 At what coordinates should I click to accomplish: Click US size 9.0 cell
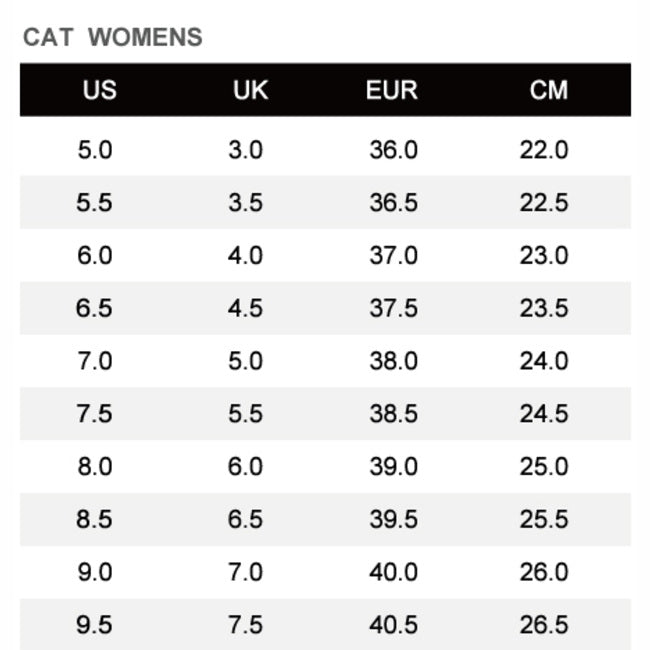[x=95, y=572]
